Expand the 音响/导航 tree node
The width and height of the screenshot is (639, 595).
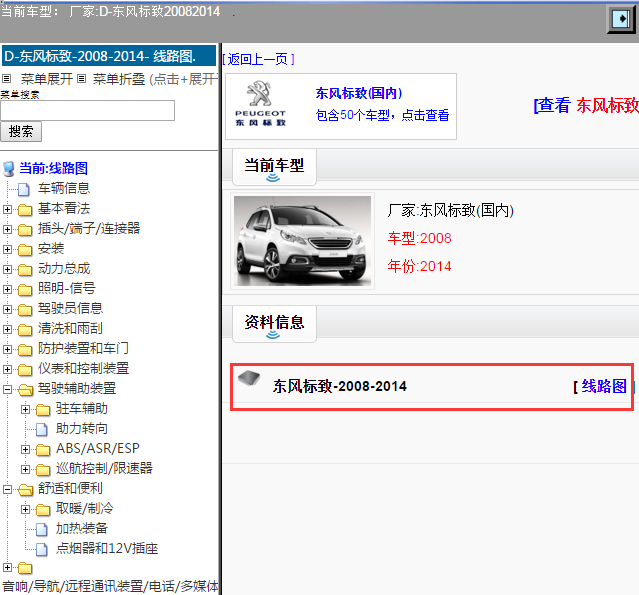[7, 567]
